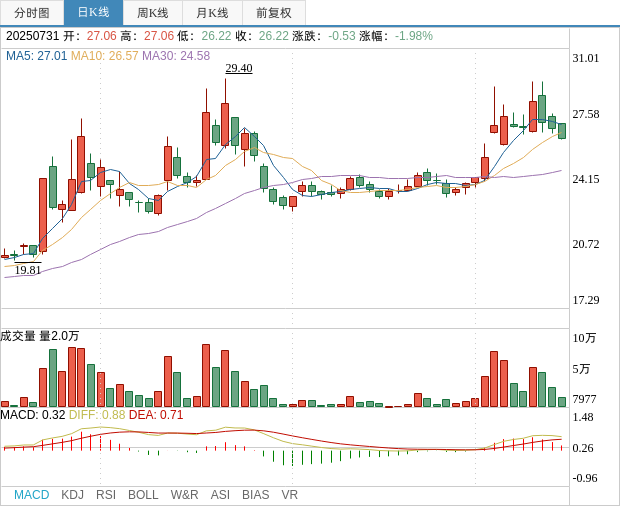Click the 27.58 price axis label
The image size is (620, 506).
coord(586,115)
